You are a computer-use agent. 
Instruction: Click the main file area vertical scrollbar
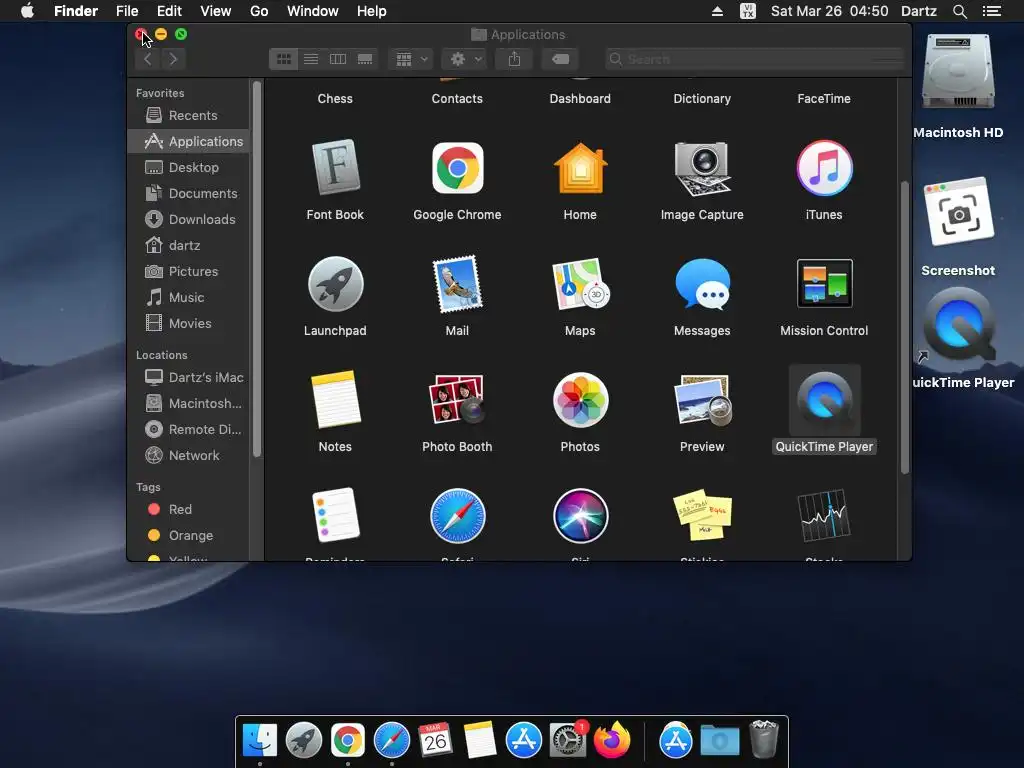point(904,327)
